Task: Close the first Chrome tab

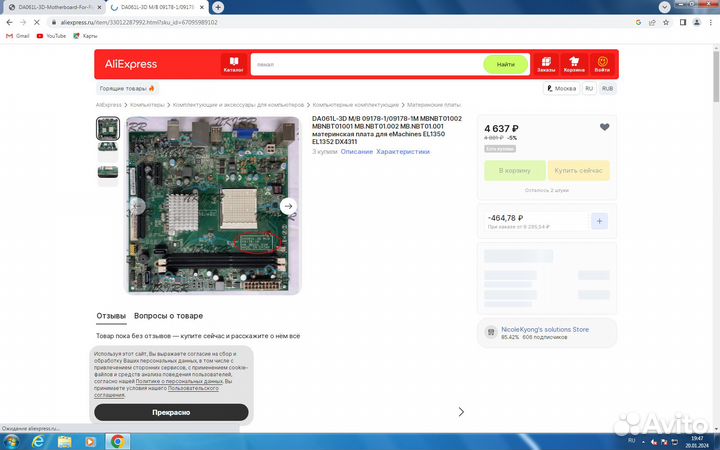Action: (99, 7)
